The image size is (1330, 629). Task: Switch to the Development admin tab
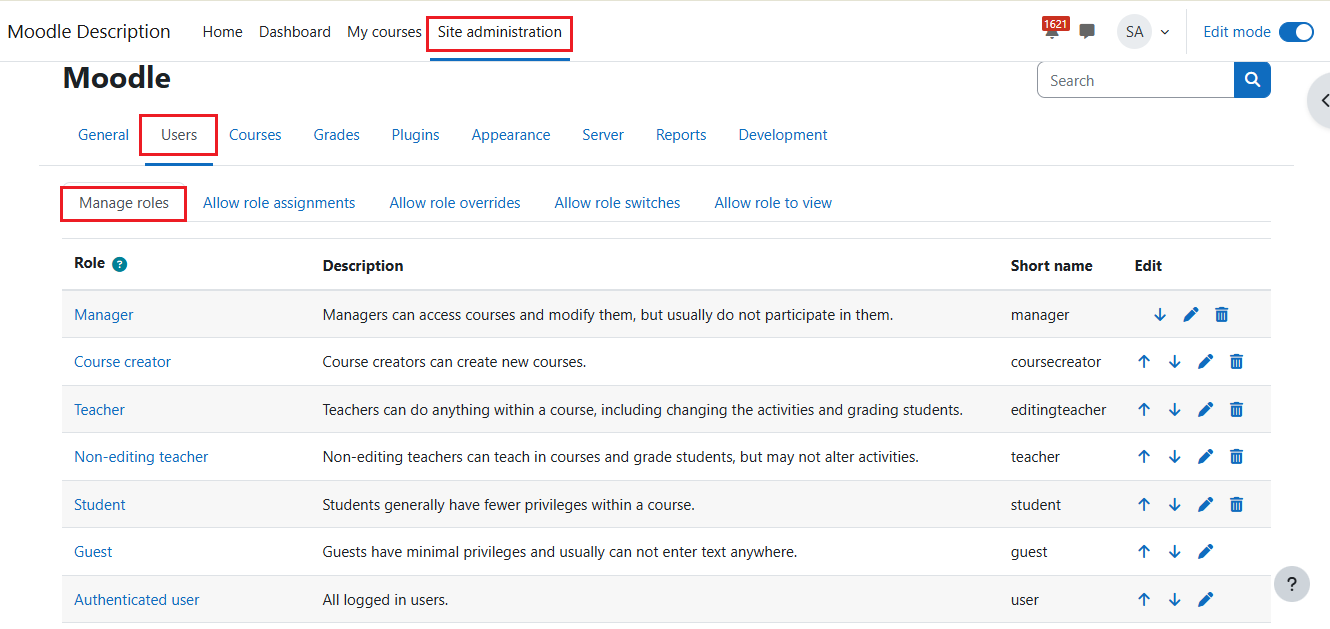coord(783,135)
